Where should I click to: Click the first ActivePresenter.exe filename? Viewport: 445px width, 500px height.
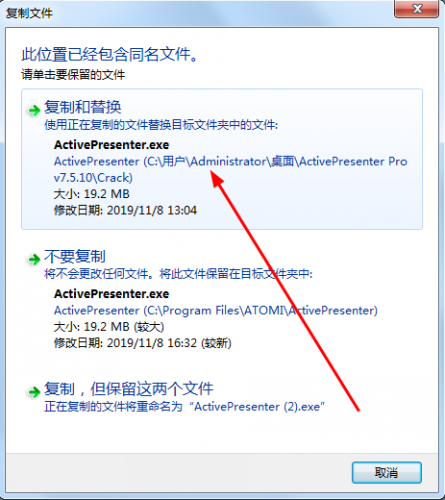point(111,145)
